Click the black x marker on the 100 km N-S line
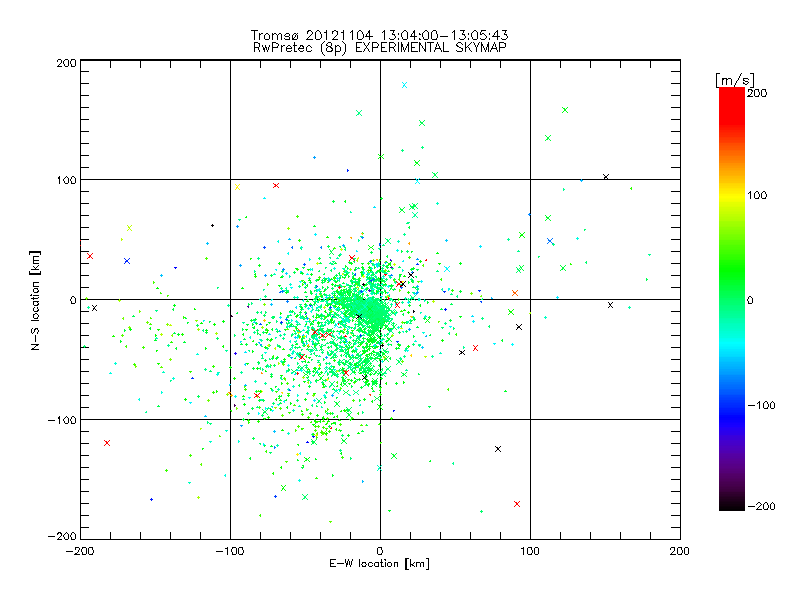This screenshot has height=600, width=800. [x=606, y=177]
